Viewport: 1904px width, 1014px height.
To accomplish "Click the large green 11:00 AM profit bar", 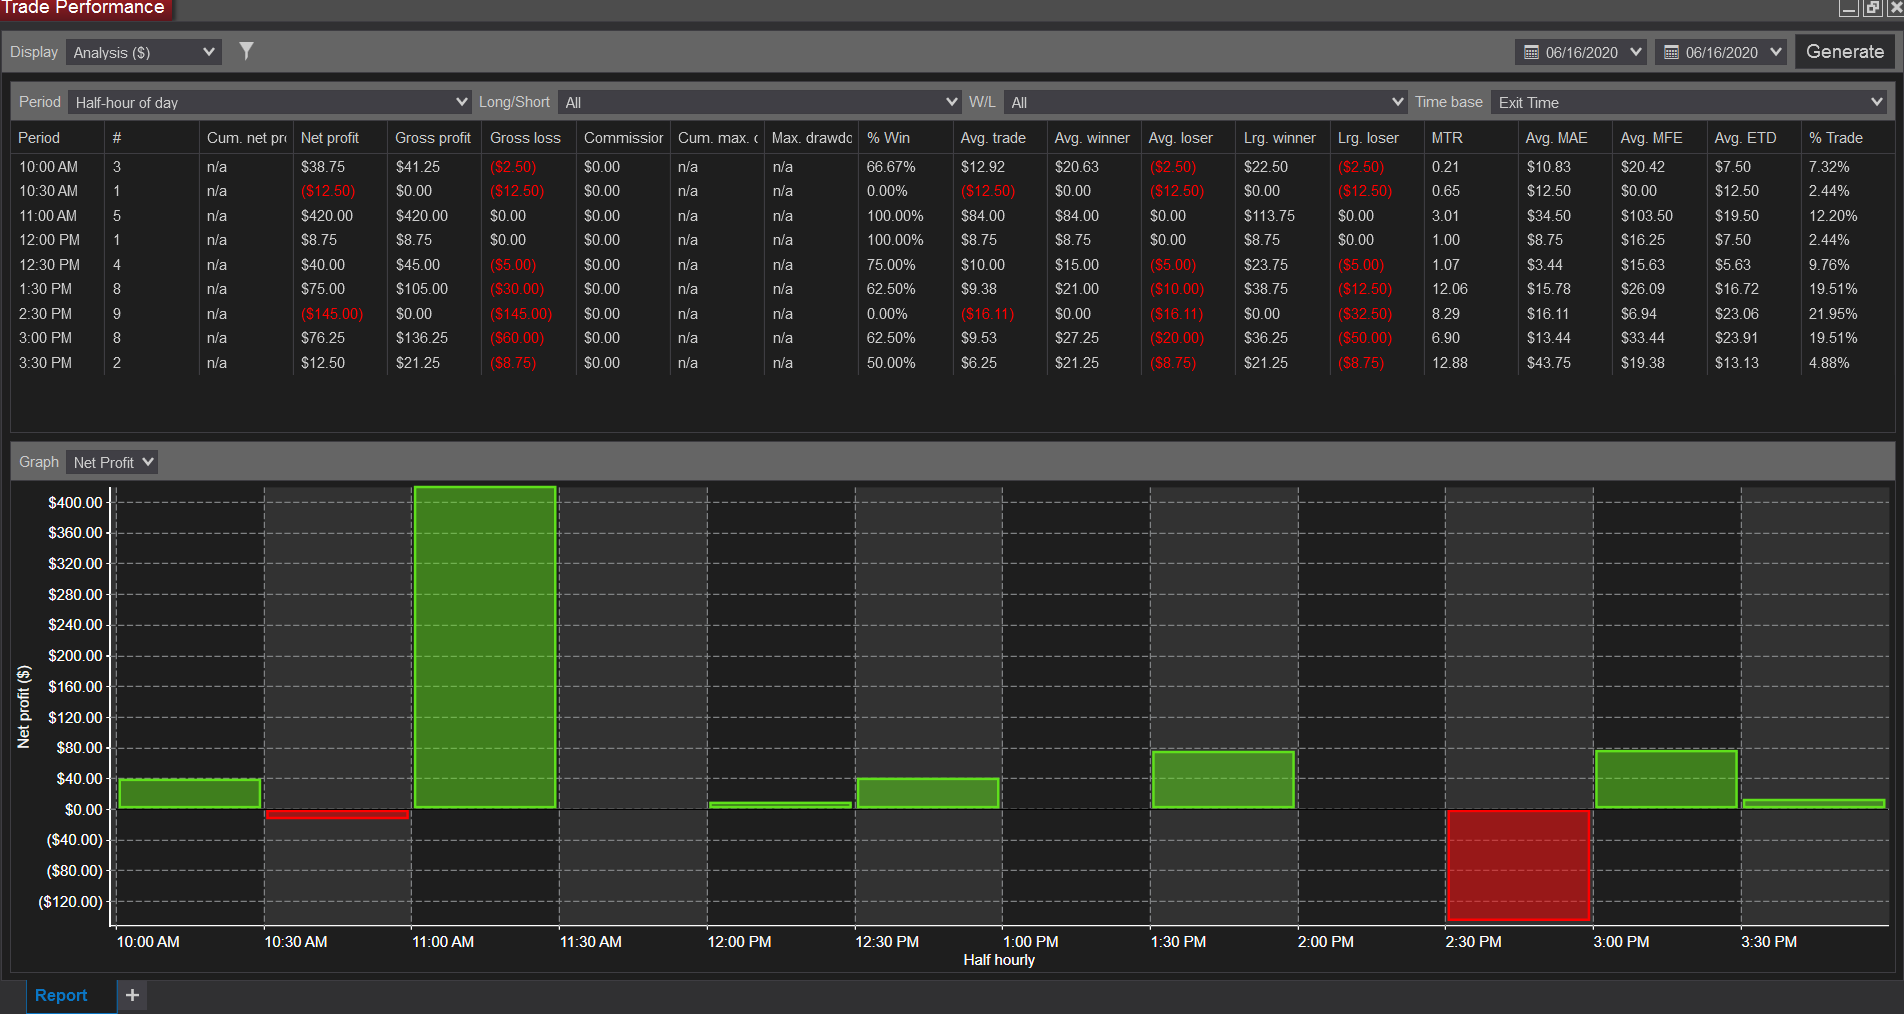I will coord(485,647).
